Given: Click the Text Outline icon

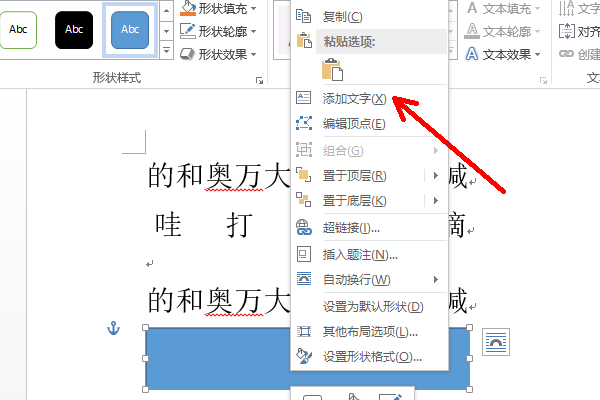Looking at the screenshot, I should coord(472,31).
